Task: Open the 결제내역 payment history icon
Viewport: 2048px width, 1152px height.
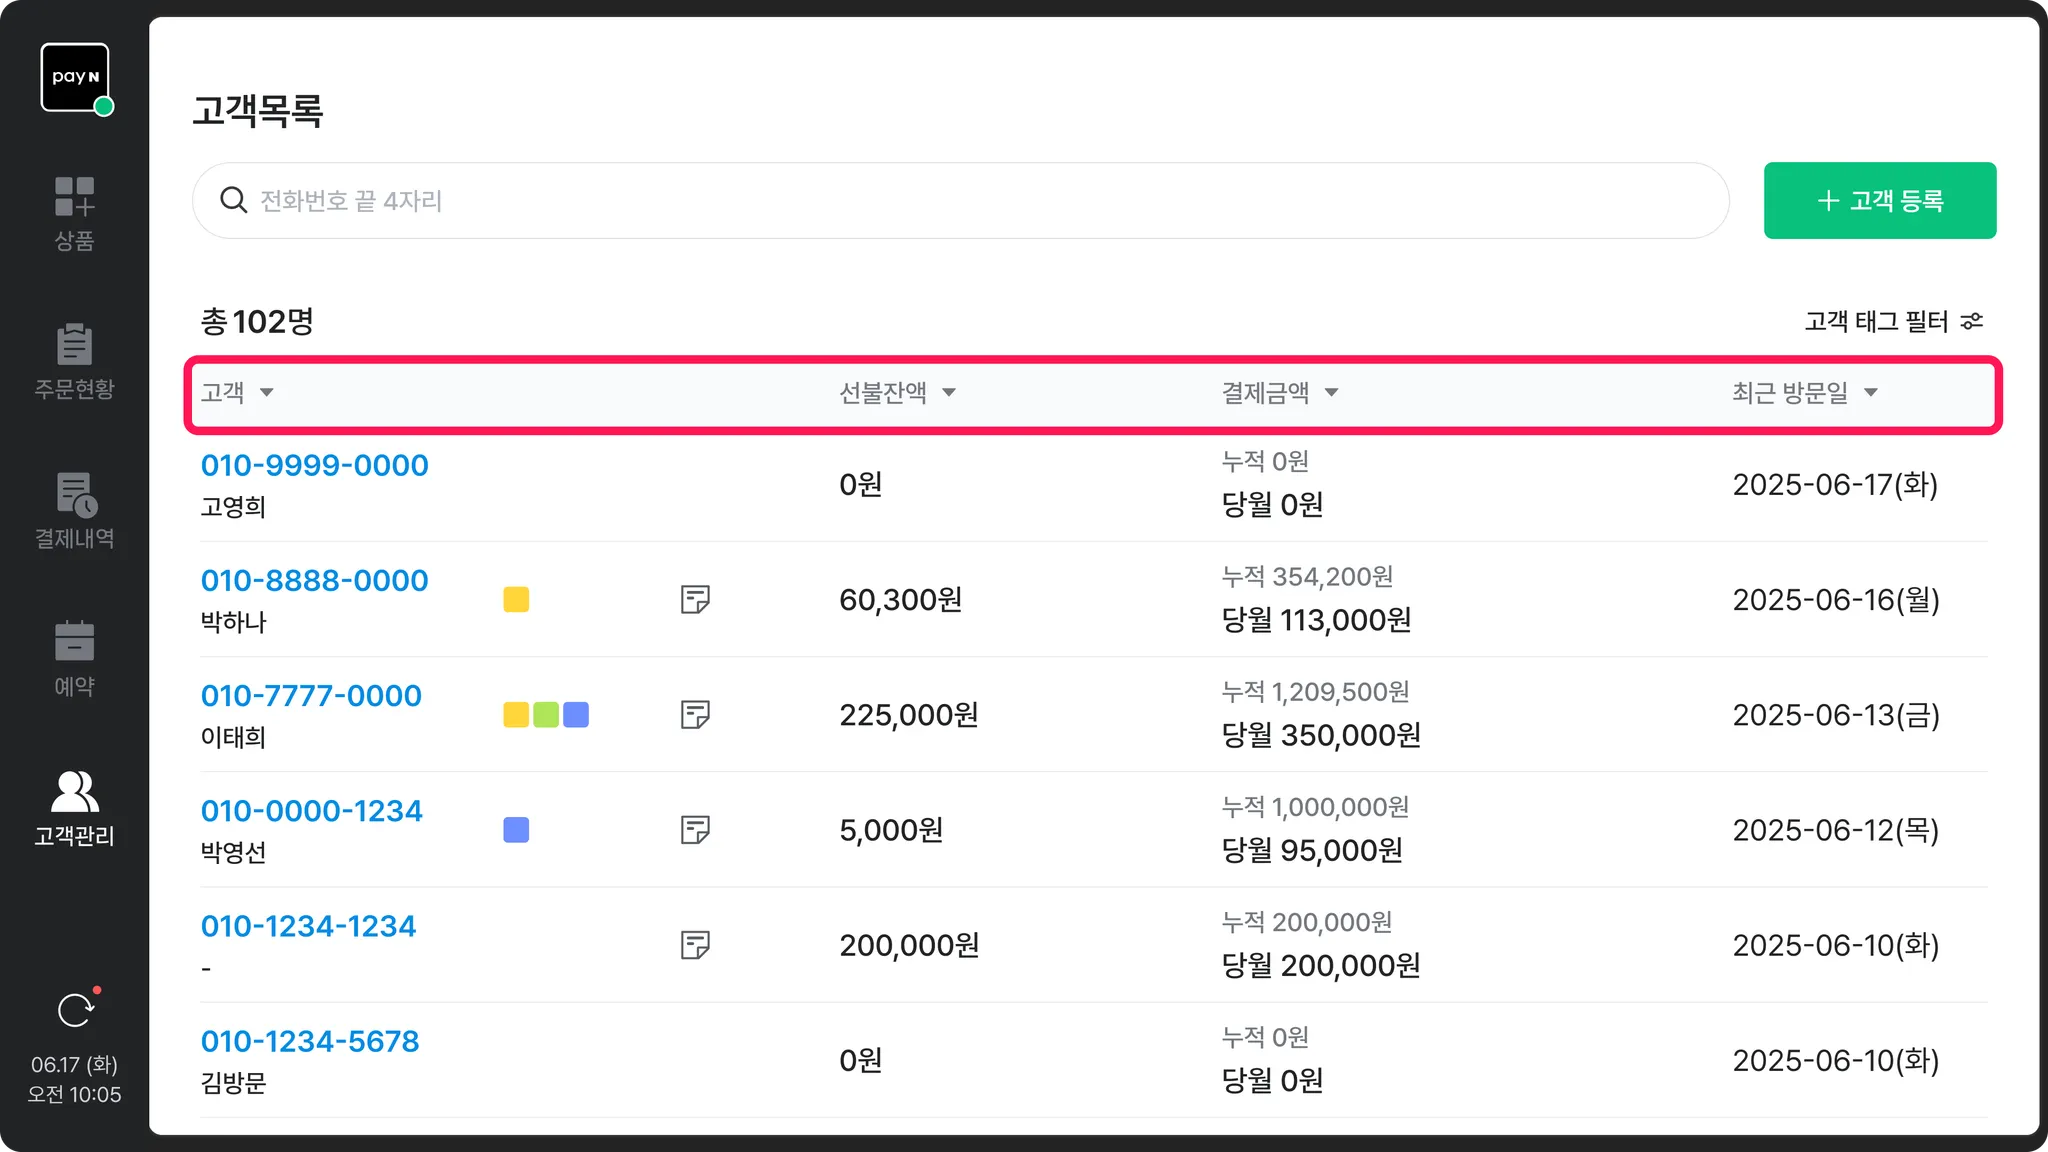Action: coord(74,495)
